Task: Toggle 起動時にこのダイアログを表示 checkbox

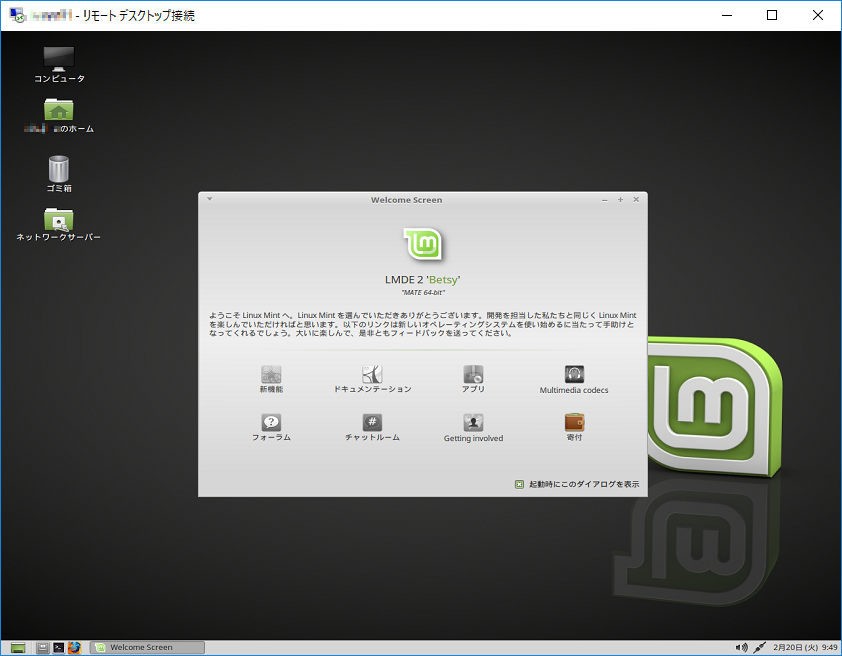Action: (519, 484)
